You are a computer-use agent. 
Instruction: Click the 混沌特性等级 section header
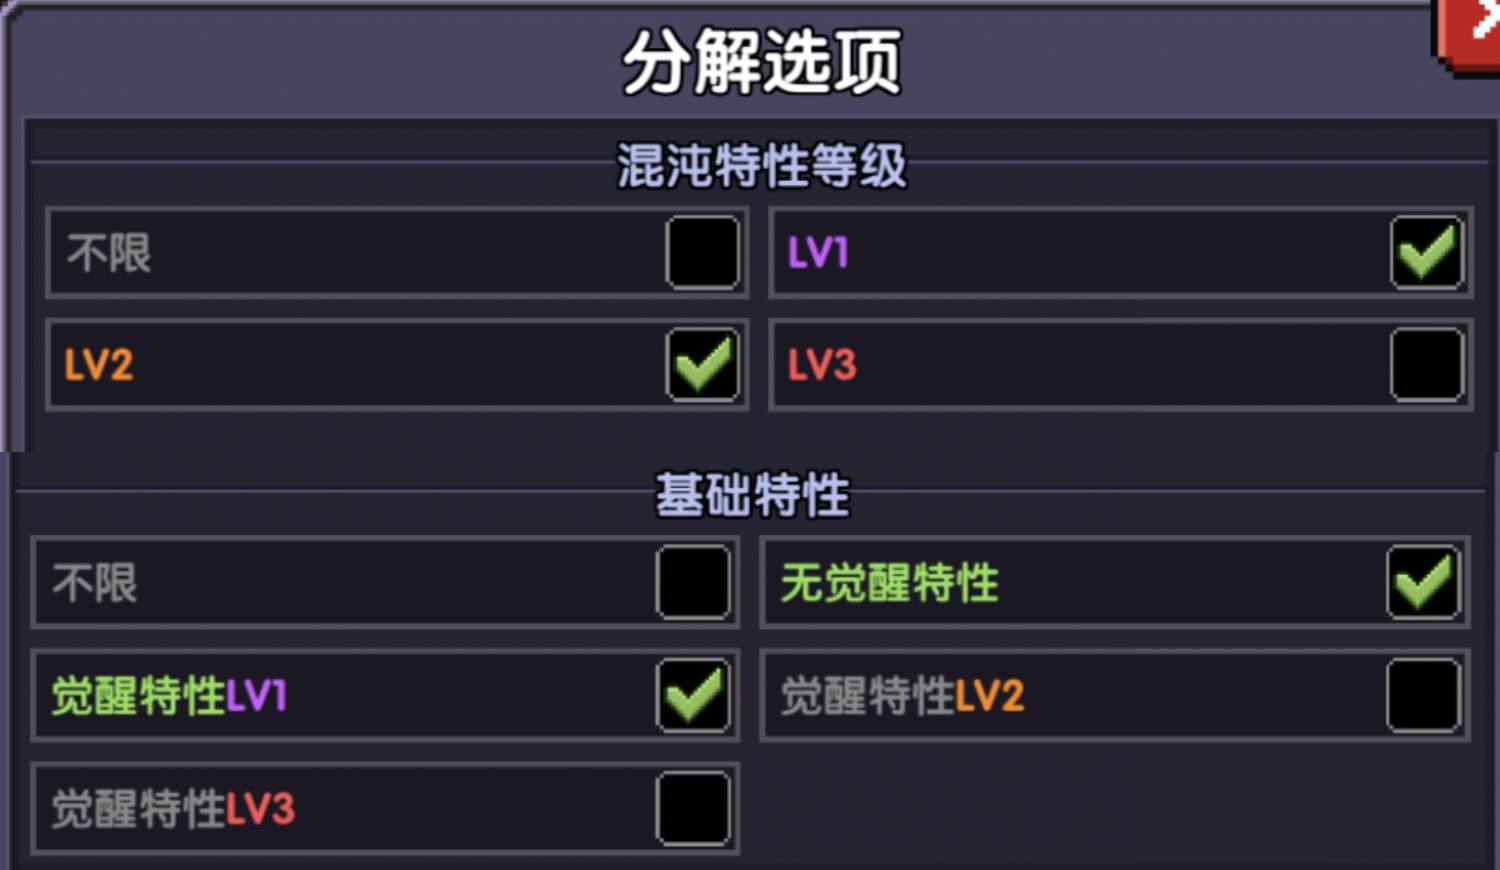(761, 165)
